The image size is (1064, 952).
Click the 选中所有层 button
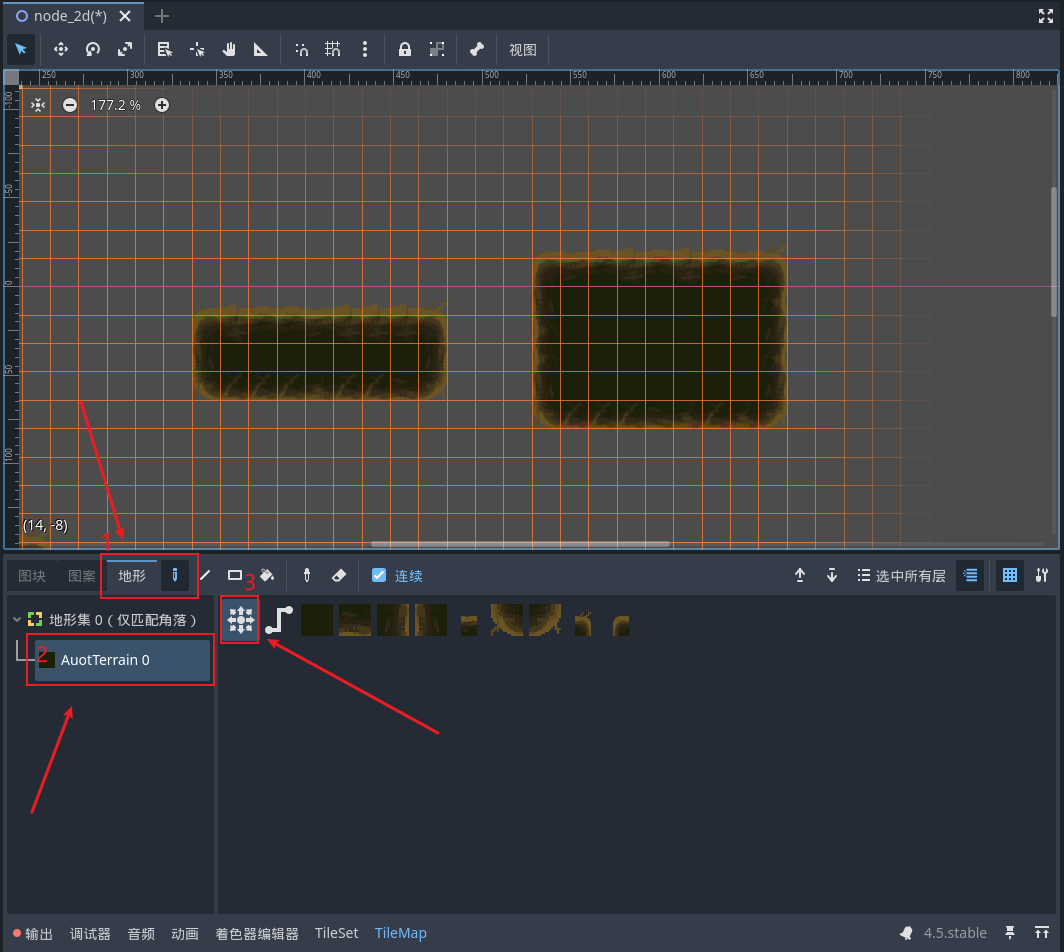[900, 575]
